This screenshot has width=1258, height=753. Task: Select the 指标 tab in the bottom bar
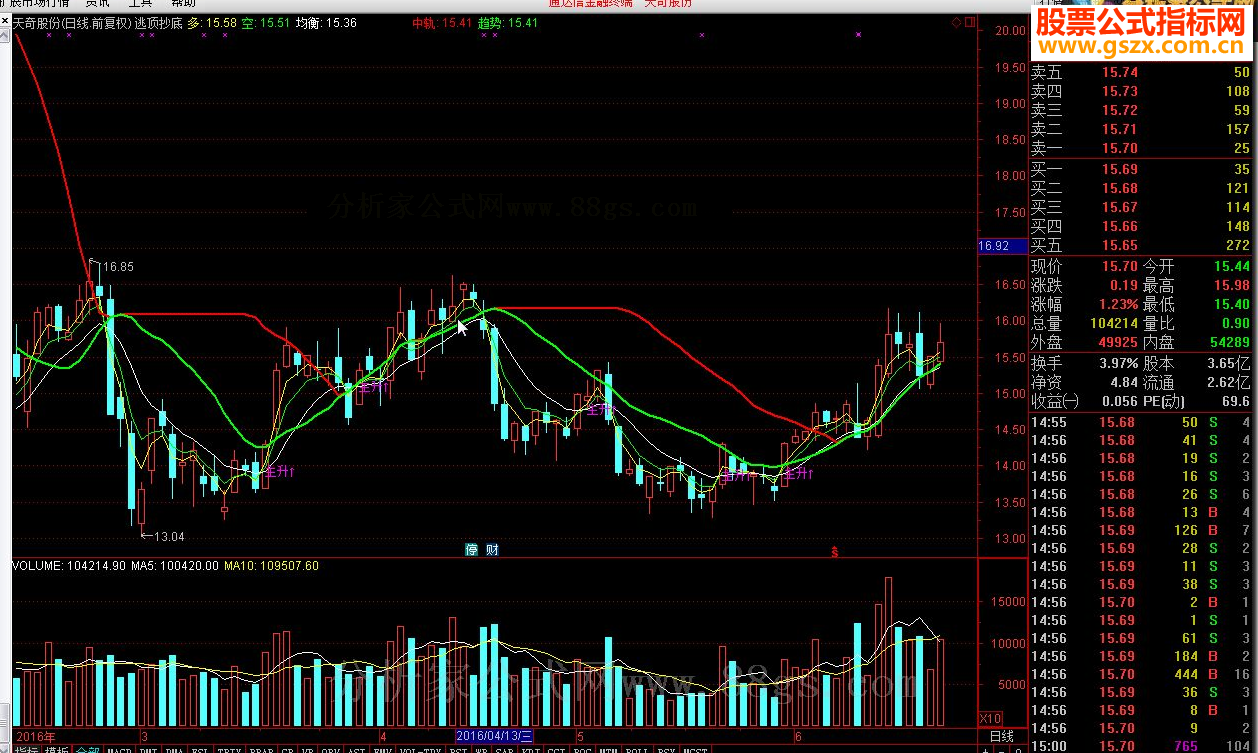point(26,748)
